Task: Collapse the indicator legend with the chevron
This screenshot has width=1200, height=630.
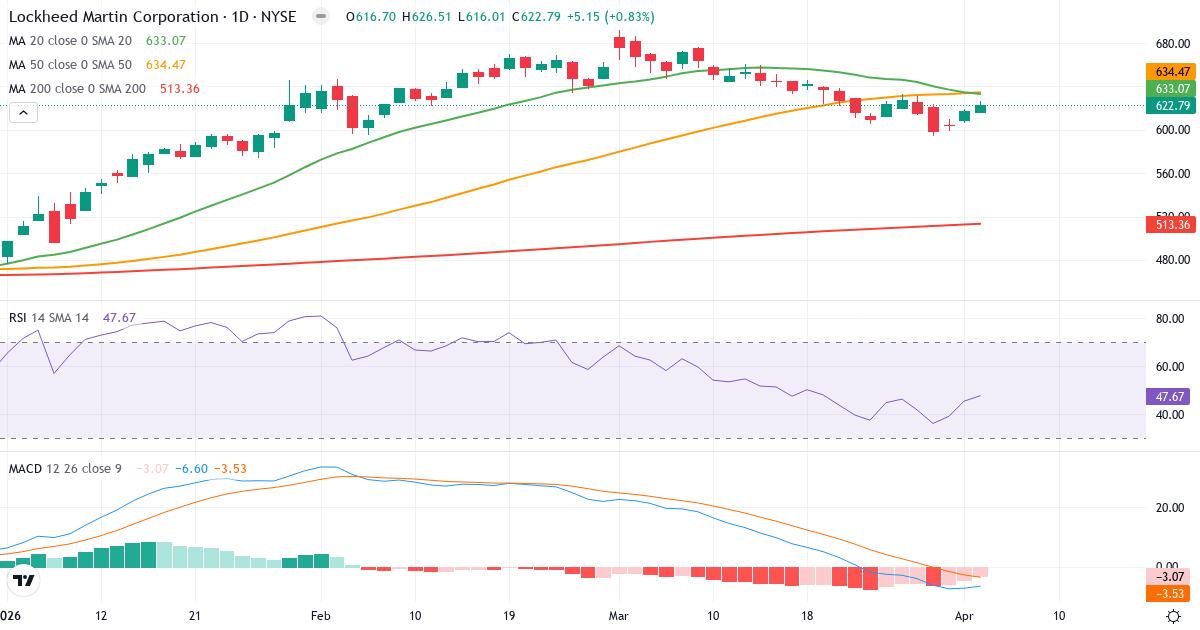Action: [22, 112]
